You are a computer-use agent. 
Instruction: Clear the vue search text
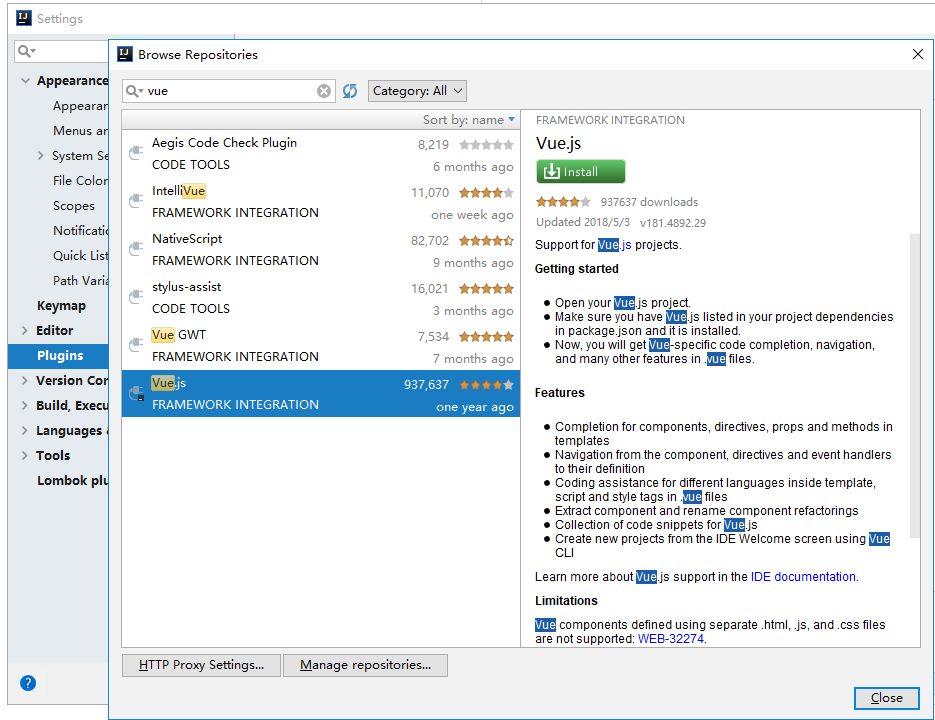tap(324, 91)
